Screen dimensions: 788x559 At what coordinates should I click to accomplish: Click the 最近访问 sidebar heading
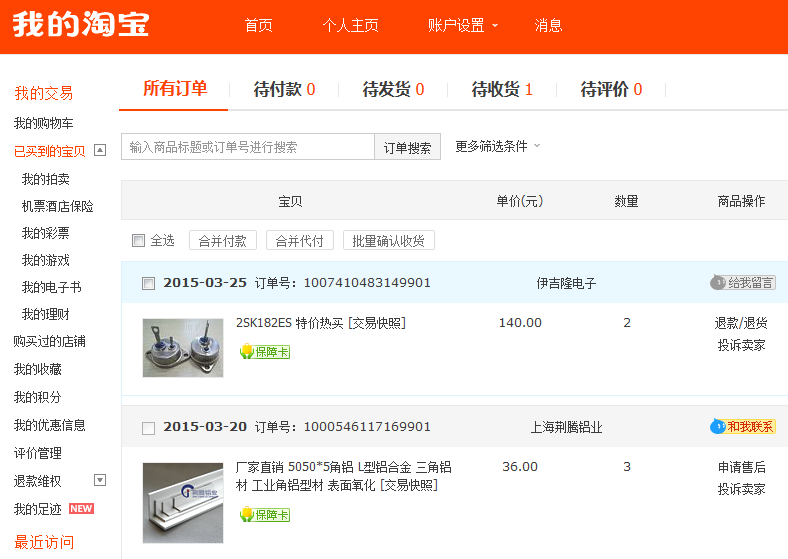pyautogui.click(x=44, y=542)
